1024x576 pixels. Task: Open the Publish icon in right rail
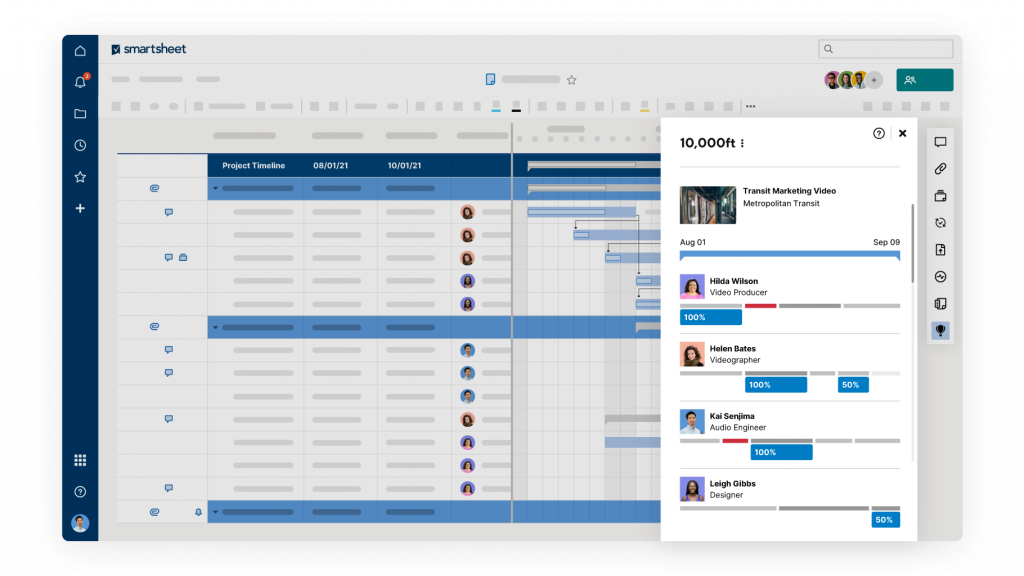[940, 249]
